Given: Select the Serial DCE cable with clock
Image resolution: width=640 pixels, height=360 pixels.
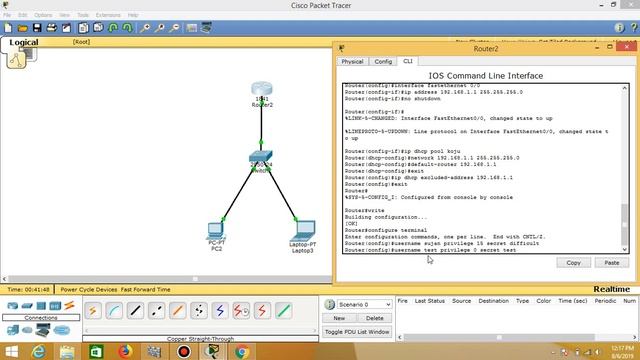Looking at the screenshot, I should [242, 311].
